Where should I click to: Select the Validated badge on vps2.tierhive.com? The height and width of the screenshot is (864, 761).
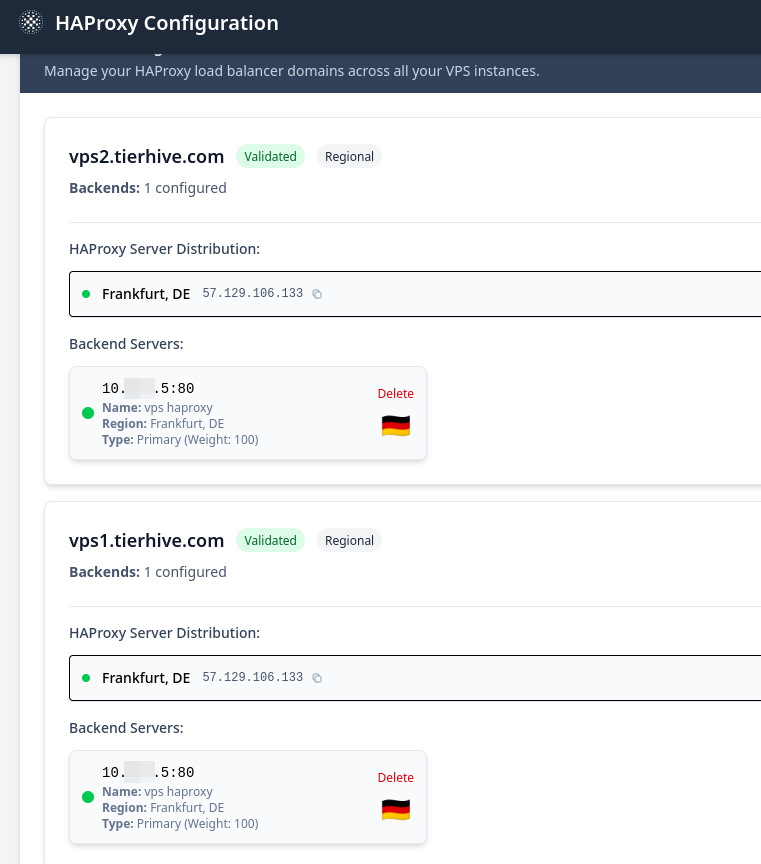tap(270, 156)
